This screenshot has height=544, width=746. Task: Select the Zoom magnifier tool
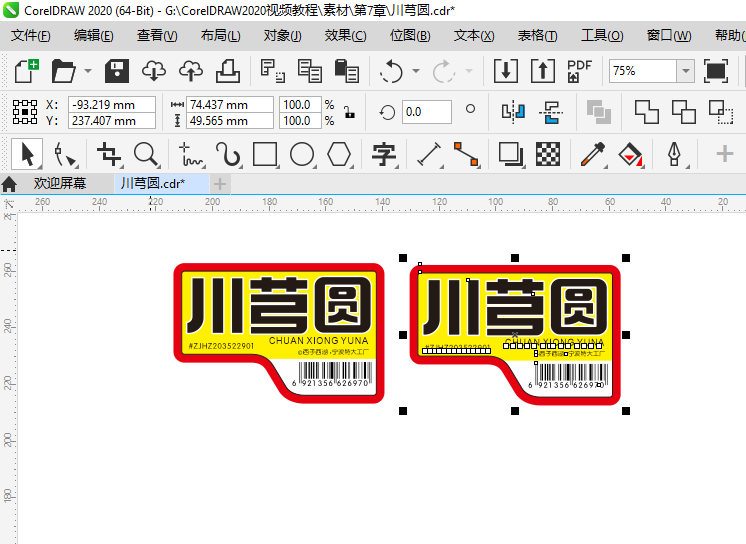[146, 154]
